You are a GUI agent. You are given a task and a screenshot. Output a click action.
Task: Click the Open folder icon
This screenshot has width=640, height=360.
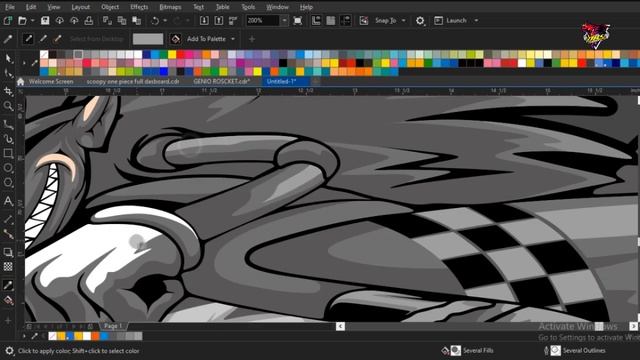(x=22, y=20)
